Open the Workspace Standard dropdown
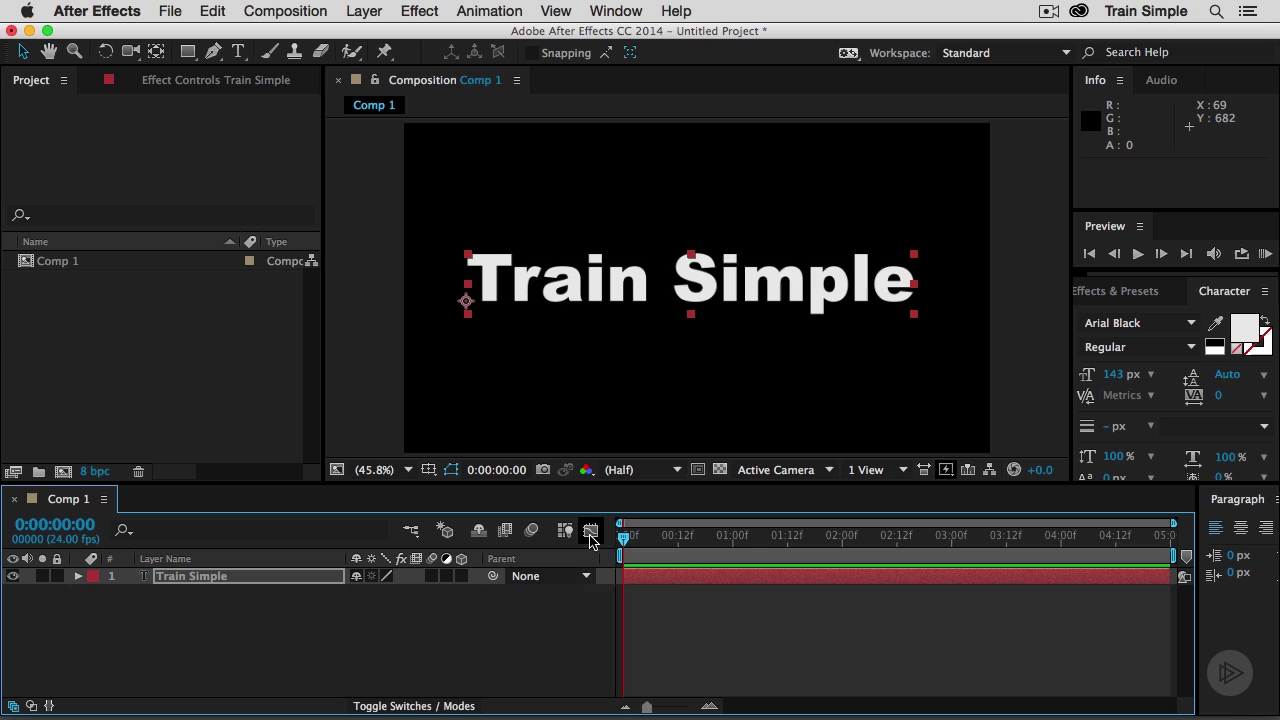 1006,53
